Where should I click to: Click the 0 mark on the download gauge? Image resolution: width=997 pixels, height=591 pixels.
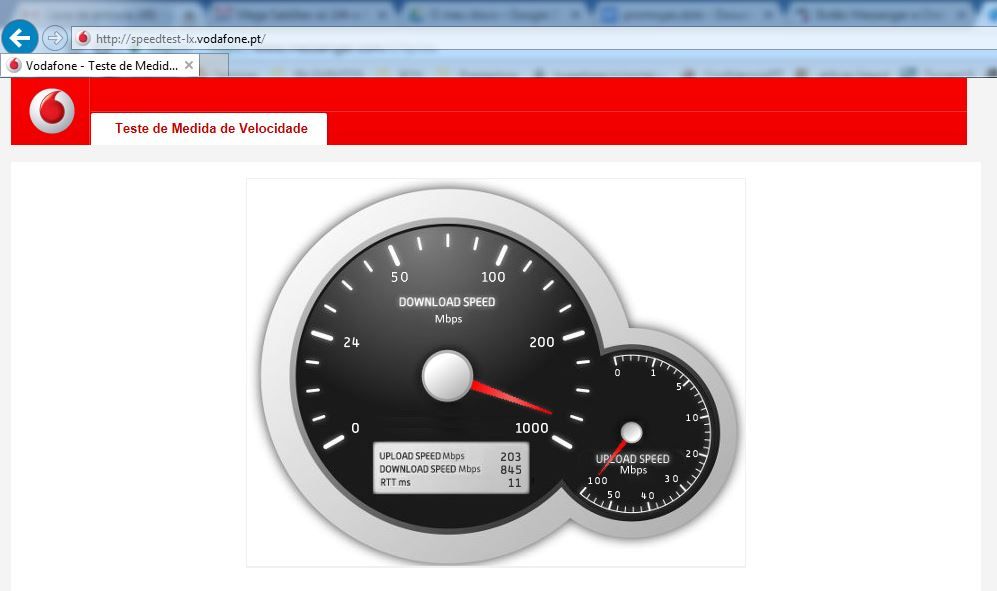(x=355, y=428)
